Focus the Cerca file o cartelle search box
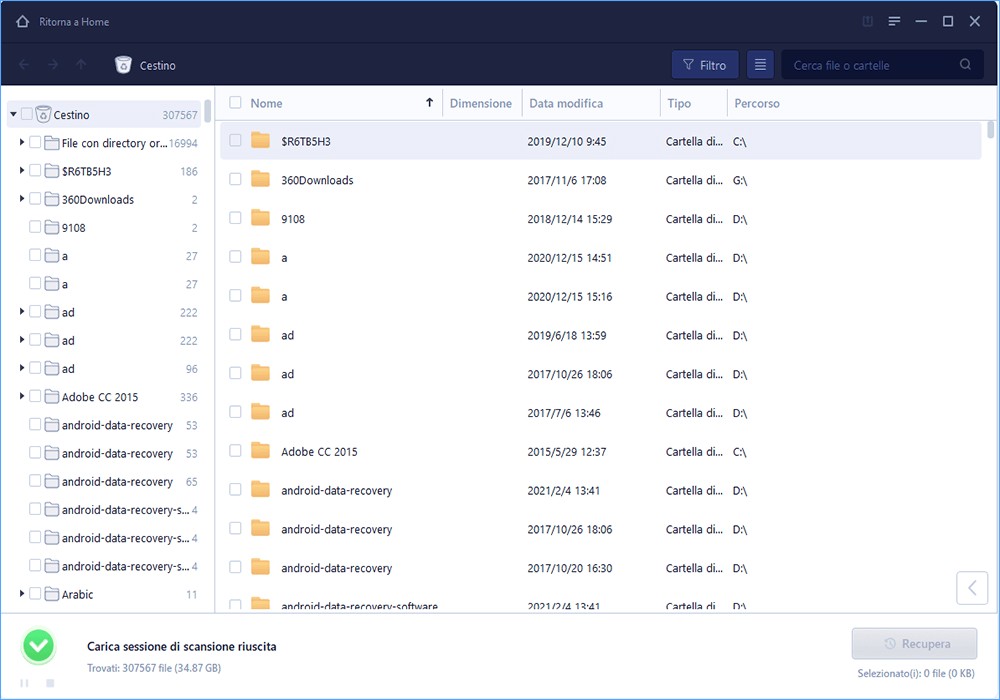The image size is (1000, 700). click(x=882, y=64)
